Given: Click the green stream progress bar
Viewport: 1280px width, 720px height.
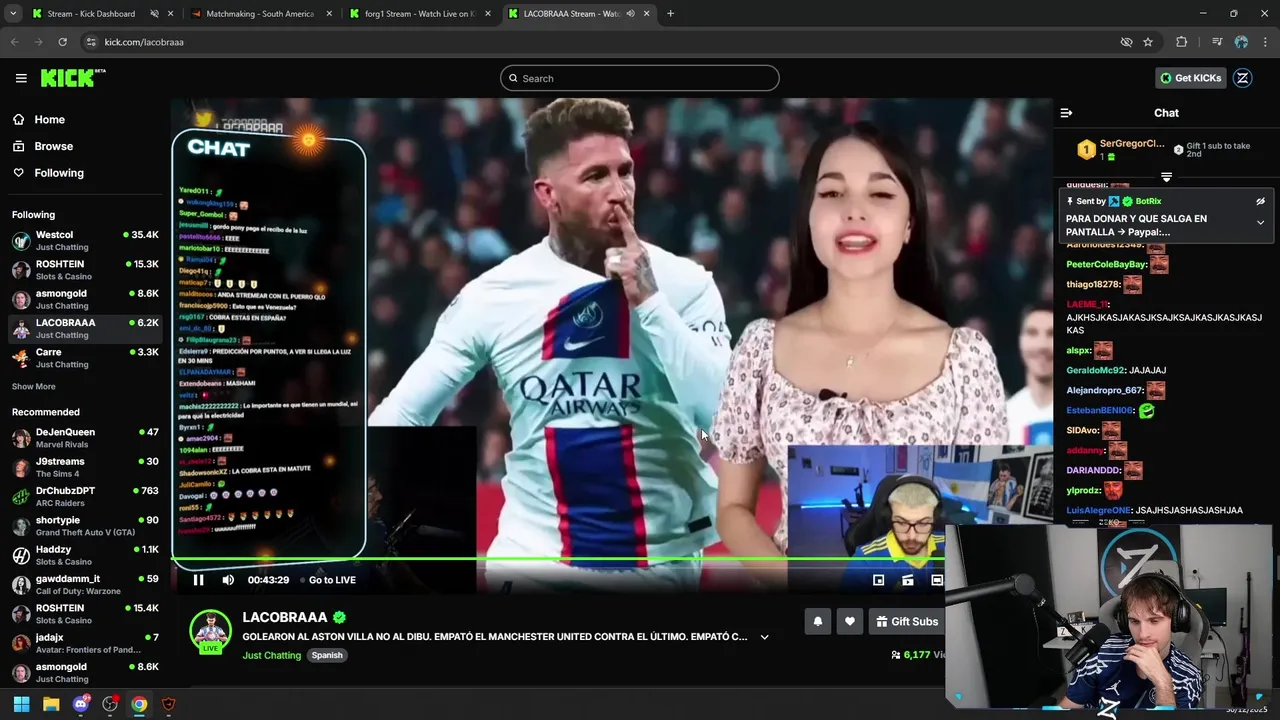Looking at the screenshot, I should click(x=558, y=559).
